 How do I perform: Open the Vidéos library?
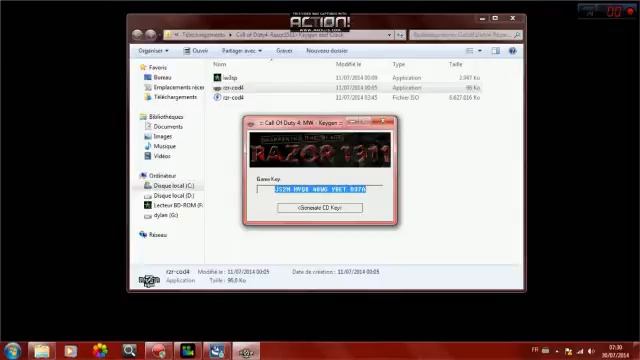click(x=162, y=156)
